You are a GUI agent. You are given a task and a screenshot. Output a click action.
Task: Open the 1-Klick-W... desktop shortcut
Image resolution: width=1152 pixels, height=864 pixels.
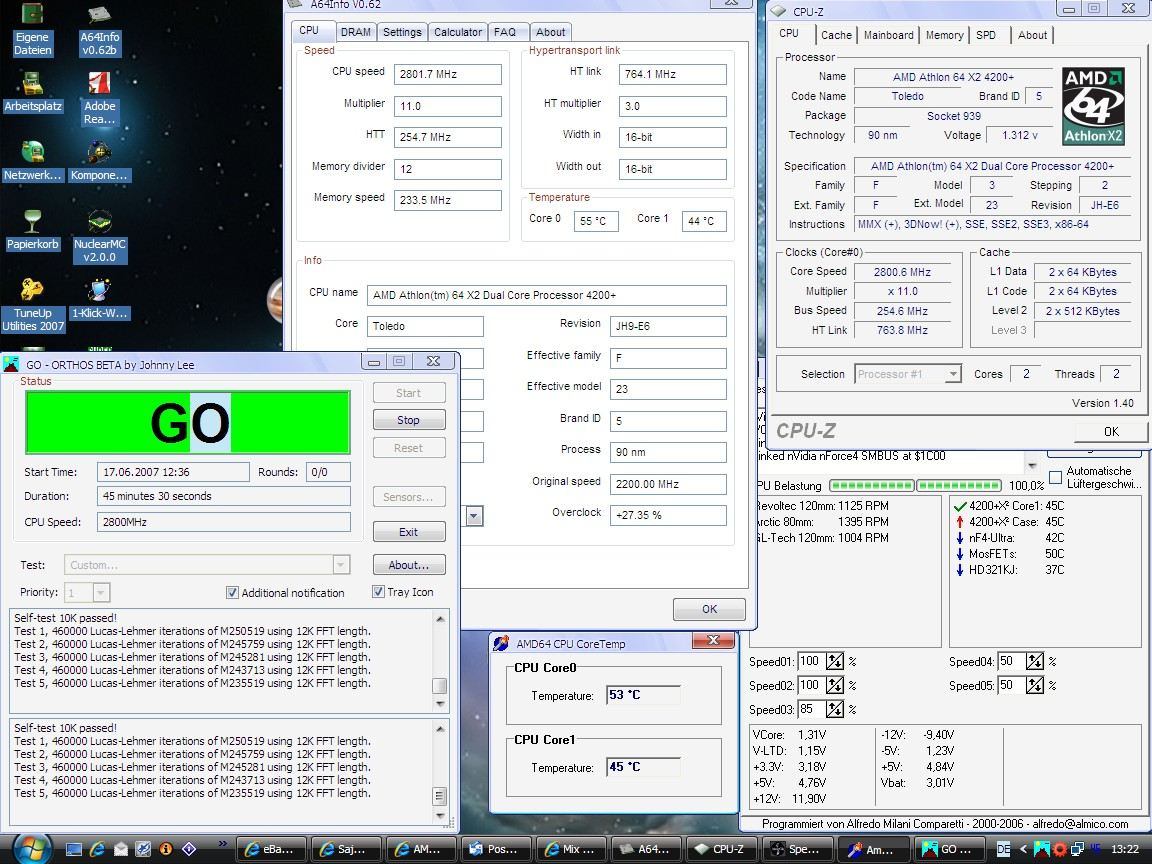click(99, 299)
